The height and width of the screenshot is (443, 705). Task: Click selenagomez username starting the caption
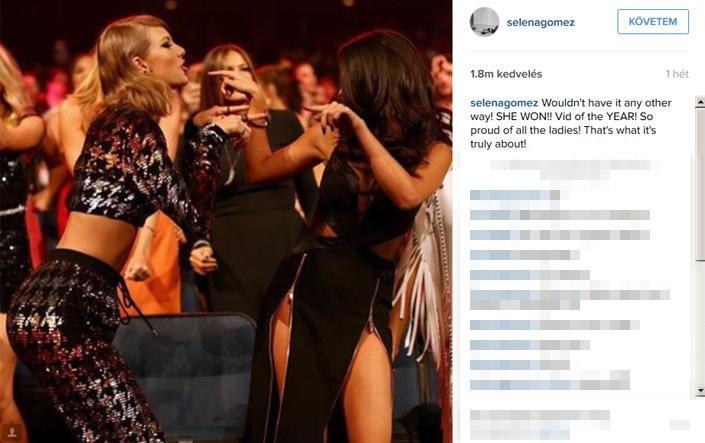tap(504, 103)
